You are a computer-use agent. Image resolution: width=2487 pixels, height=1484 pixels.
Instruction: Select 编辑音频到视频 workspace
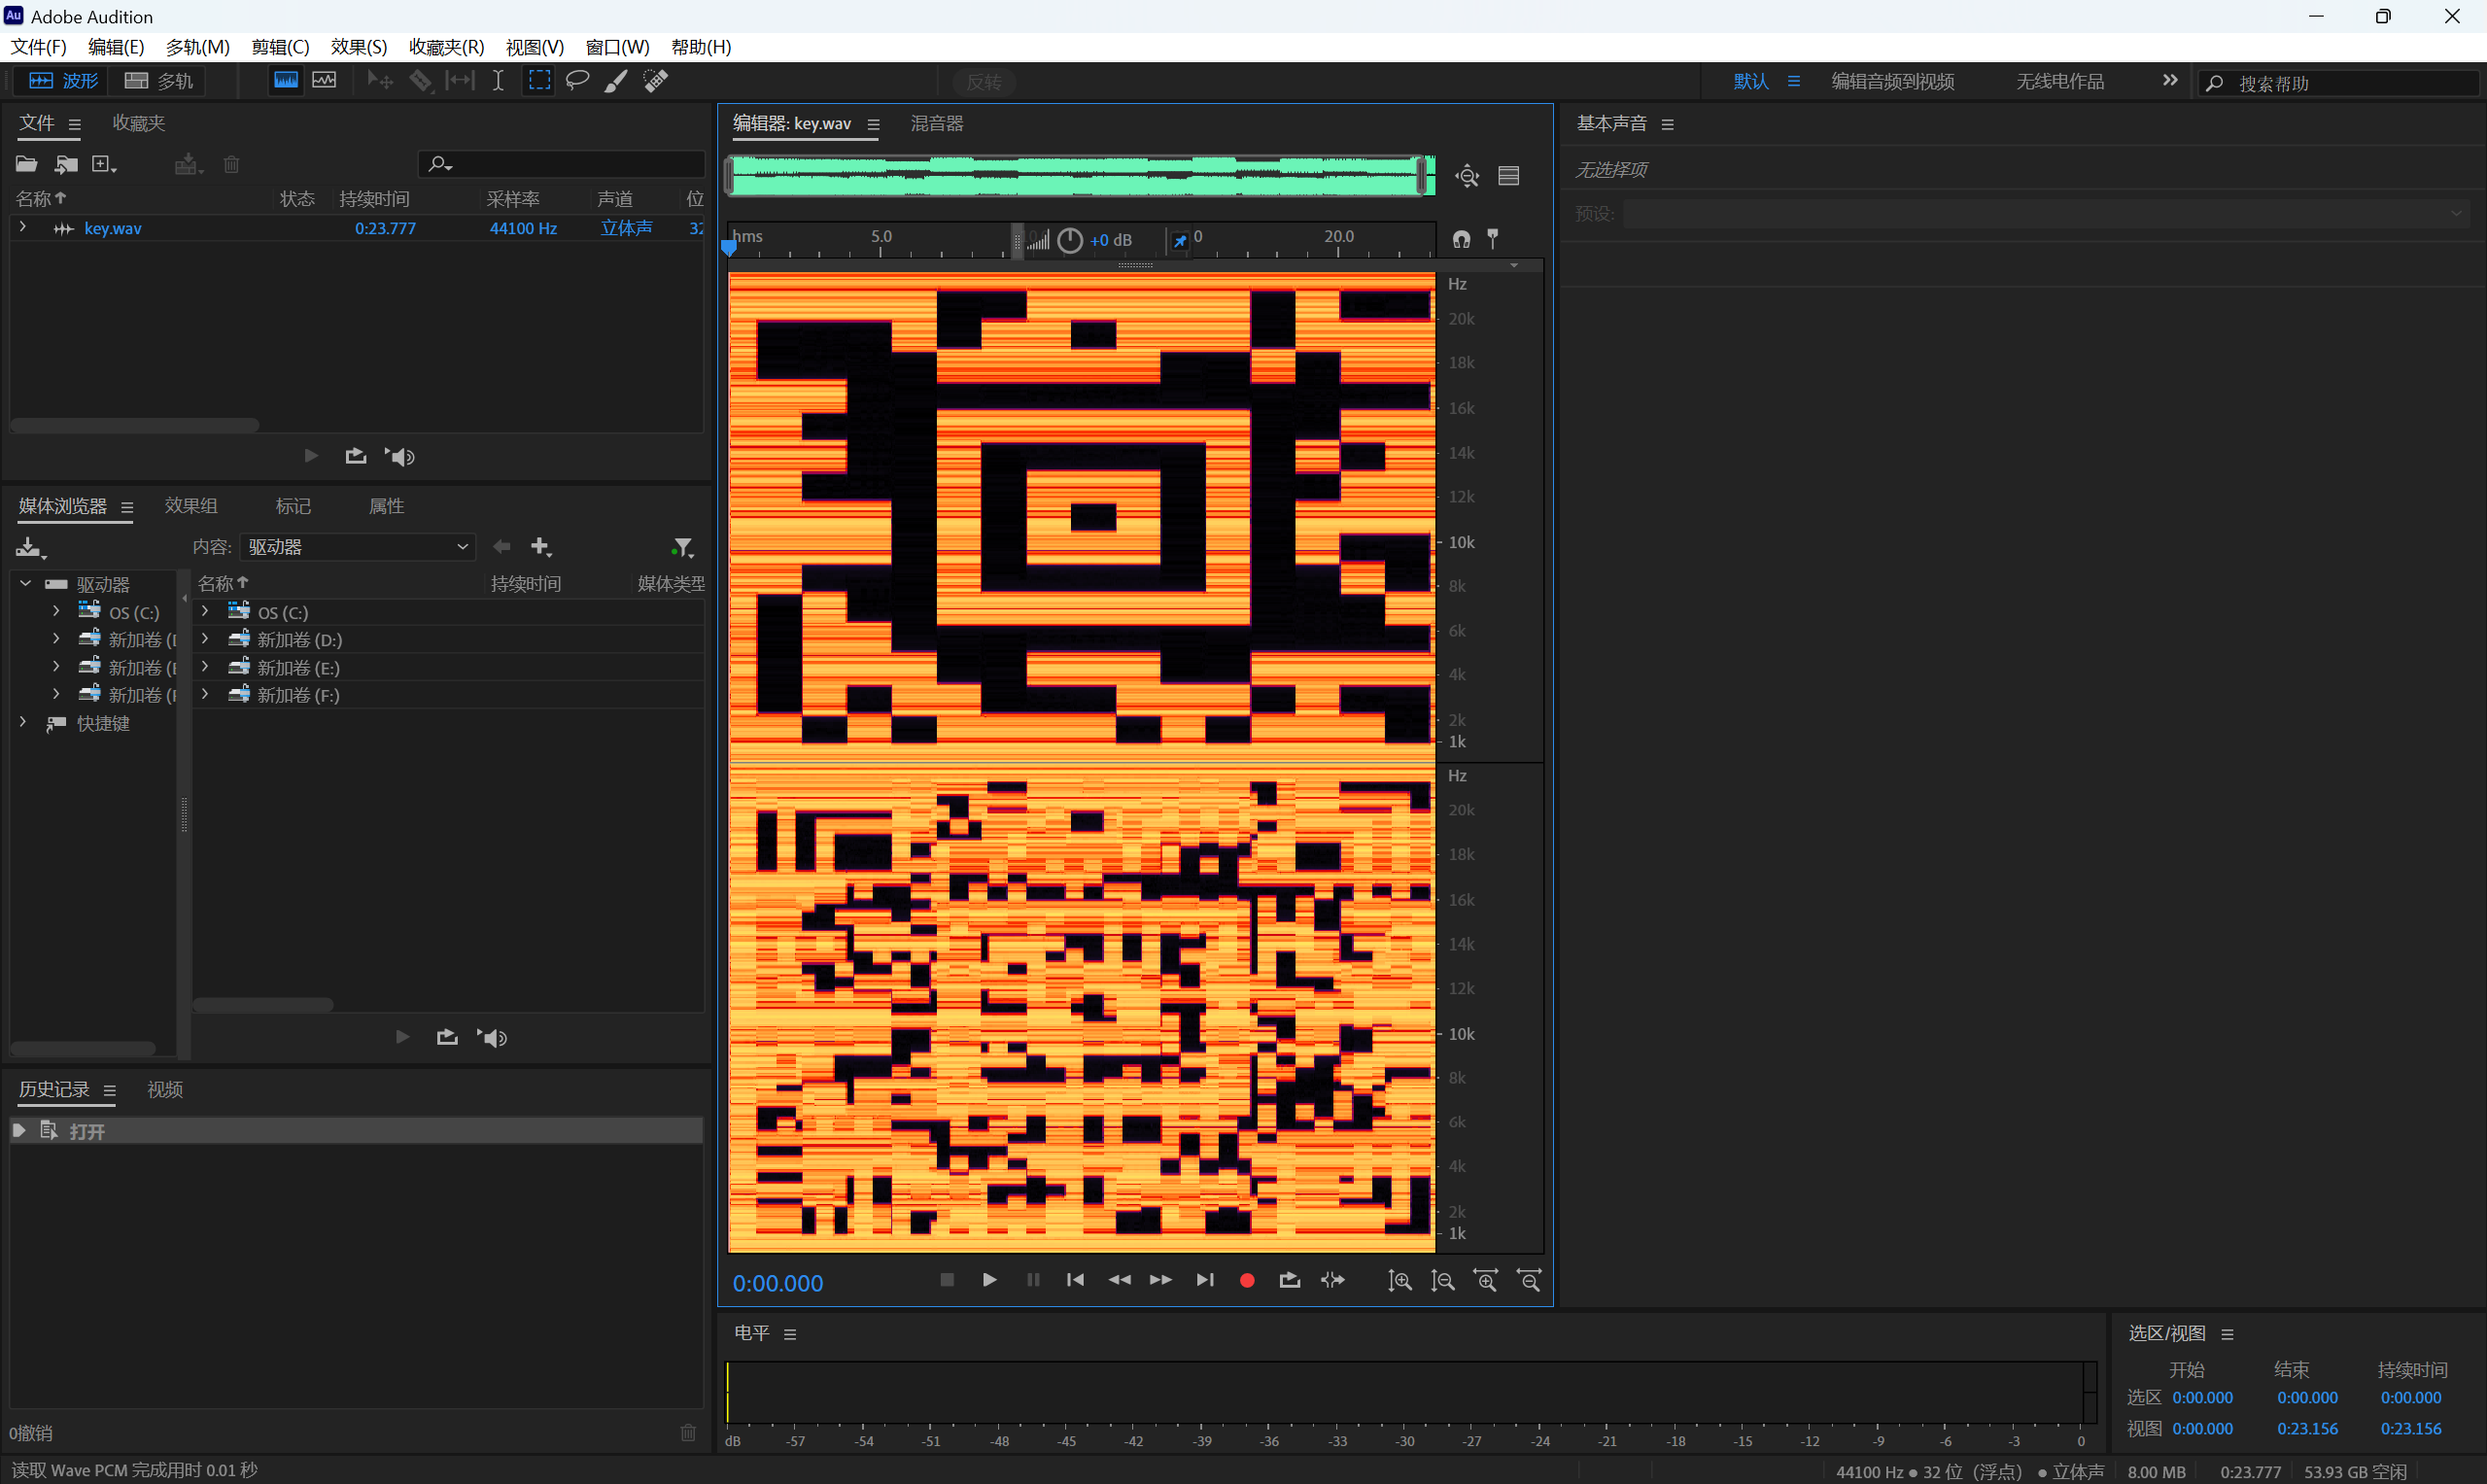coord(1893,81)
